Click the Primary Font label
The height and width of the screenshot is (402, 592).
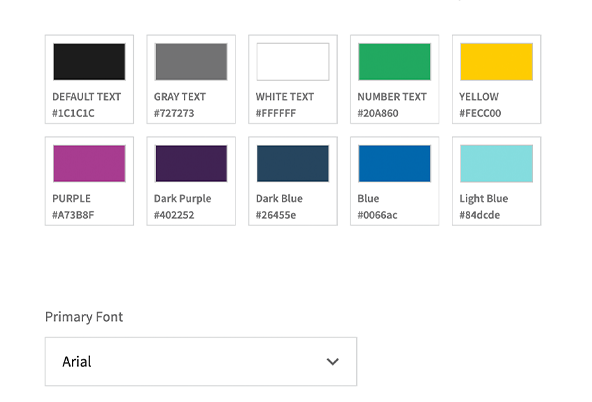pyautogui.click(x=84, y=317)
